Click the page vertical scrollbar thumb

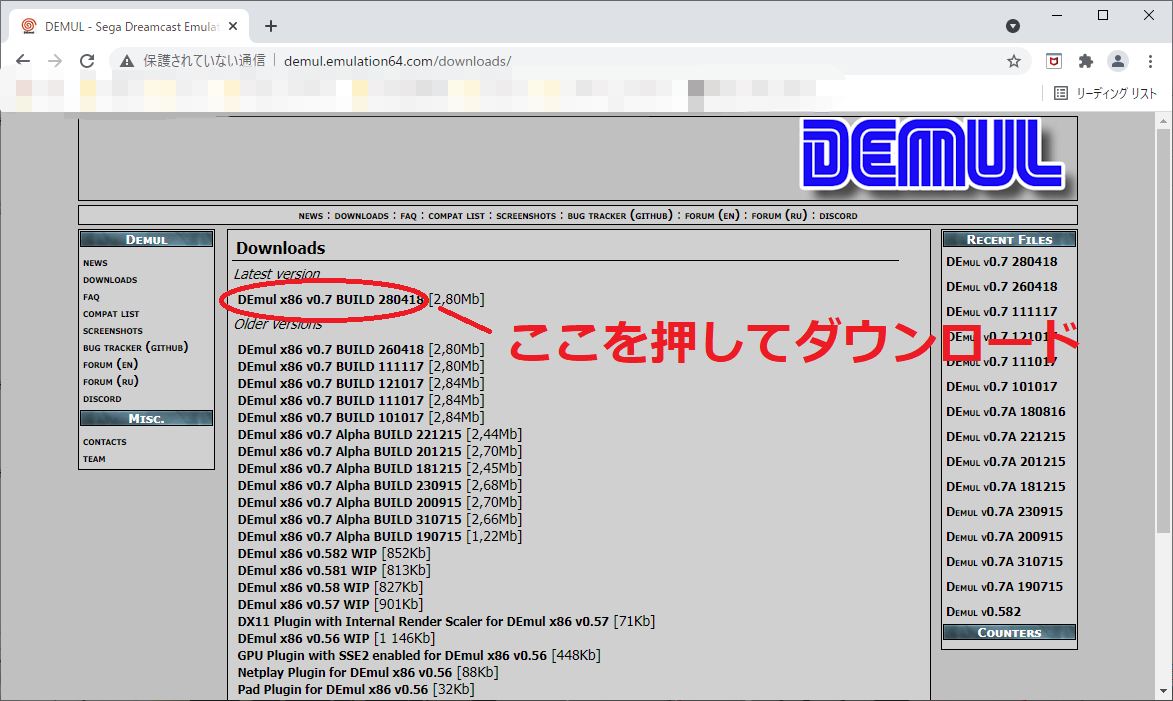pos(1163,329)
